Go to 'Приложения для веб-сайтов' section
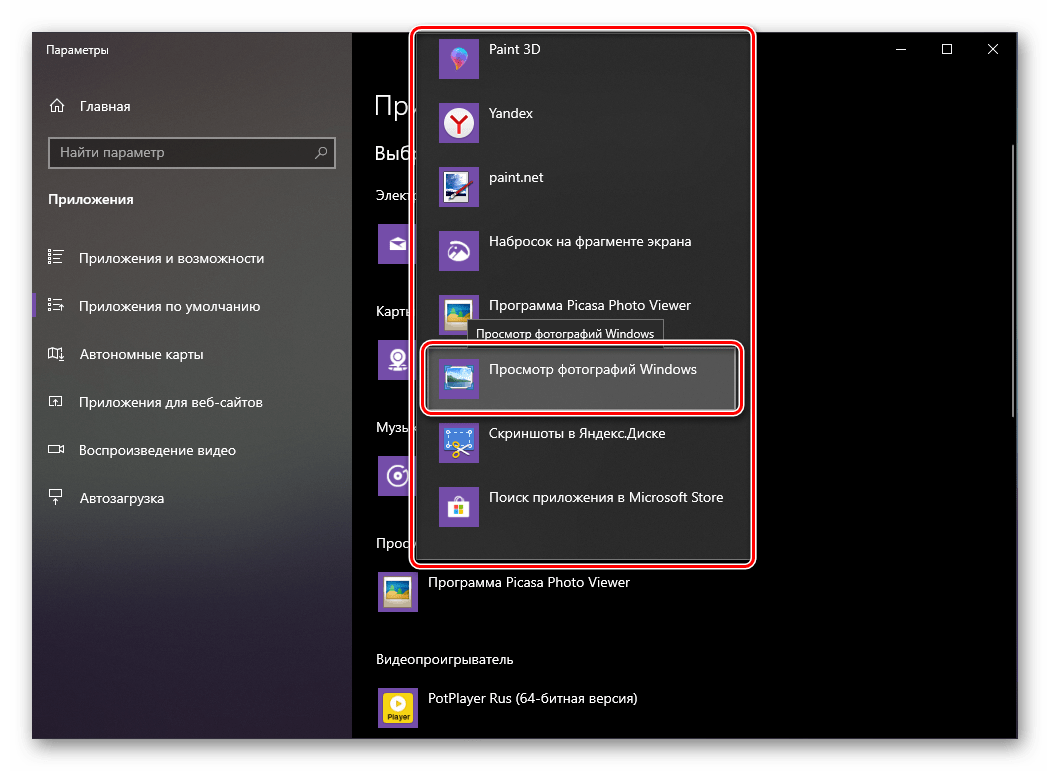Image resolution: width=1050 pixels, height=771 pixels. pos(171,402)
